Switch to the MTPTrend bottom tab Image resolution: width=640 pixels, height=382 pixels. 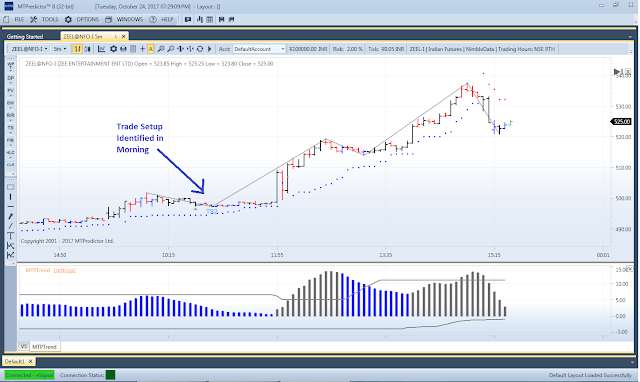point(44,346)
